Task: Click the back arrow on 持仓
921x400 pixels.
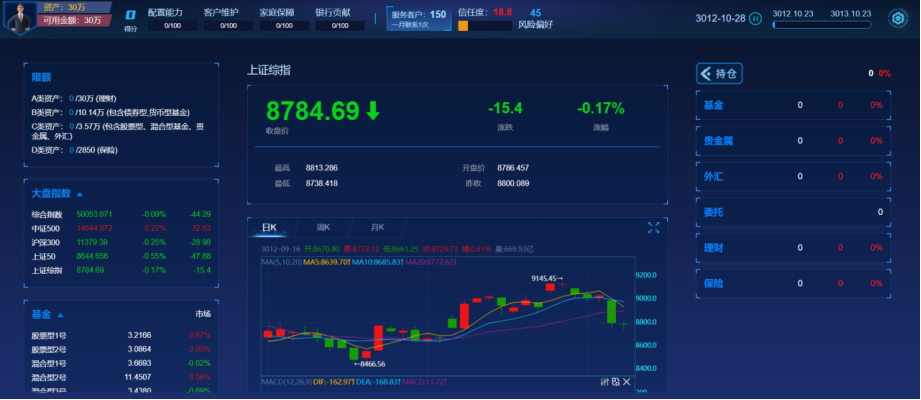Action: coord(706,73)
